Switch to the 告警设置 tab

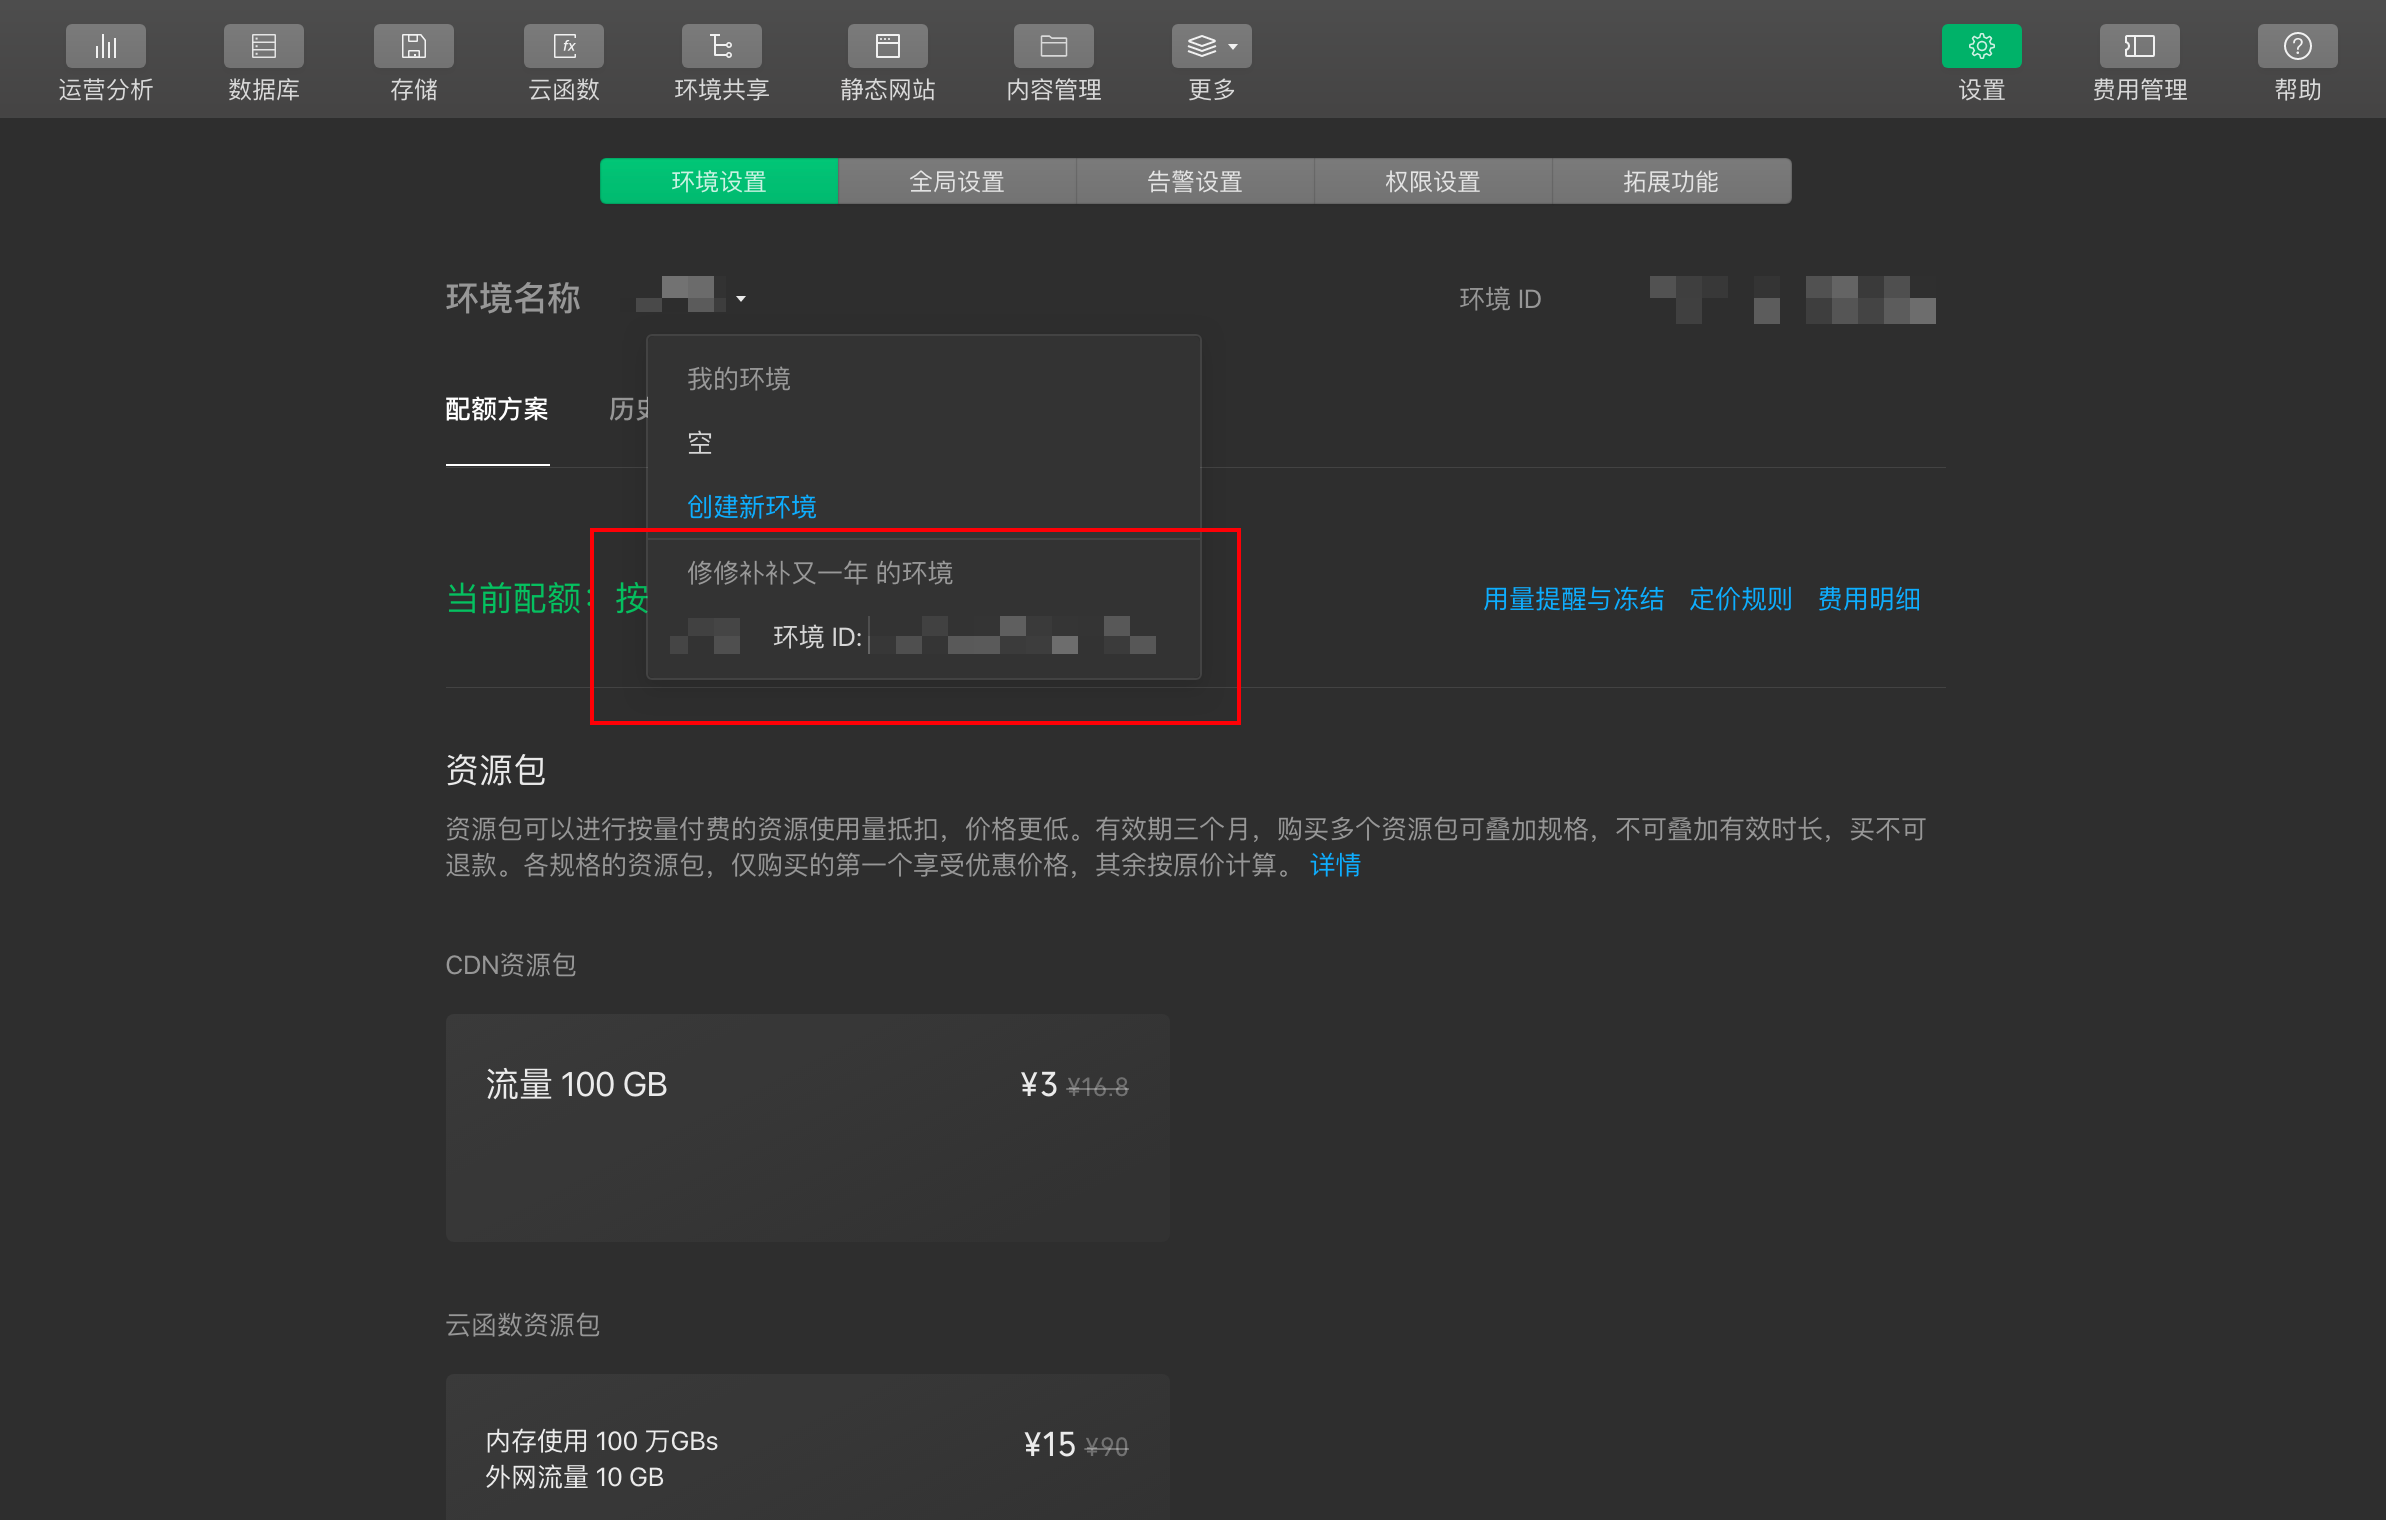(1194, 182)
